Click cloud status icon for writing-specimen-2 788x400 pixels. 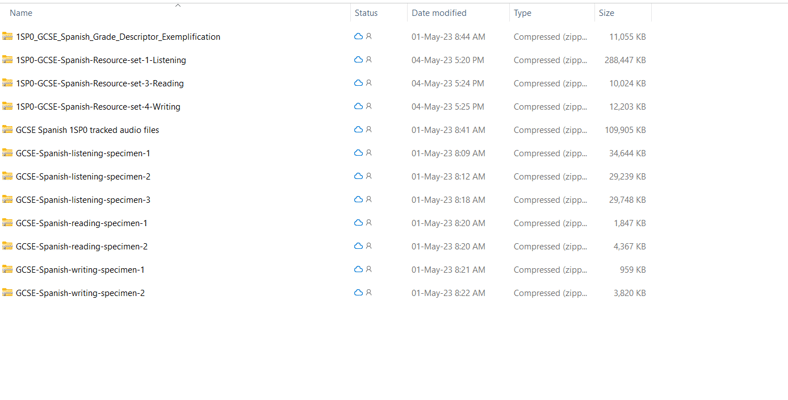358,292
